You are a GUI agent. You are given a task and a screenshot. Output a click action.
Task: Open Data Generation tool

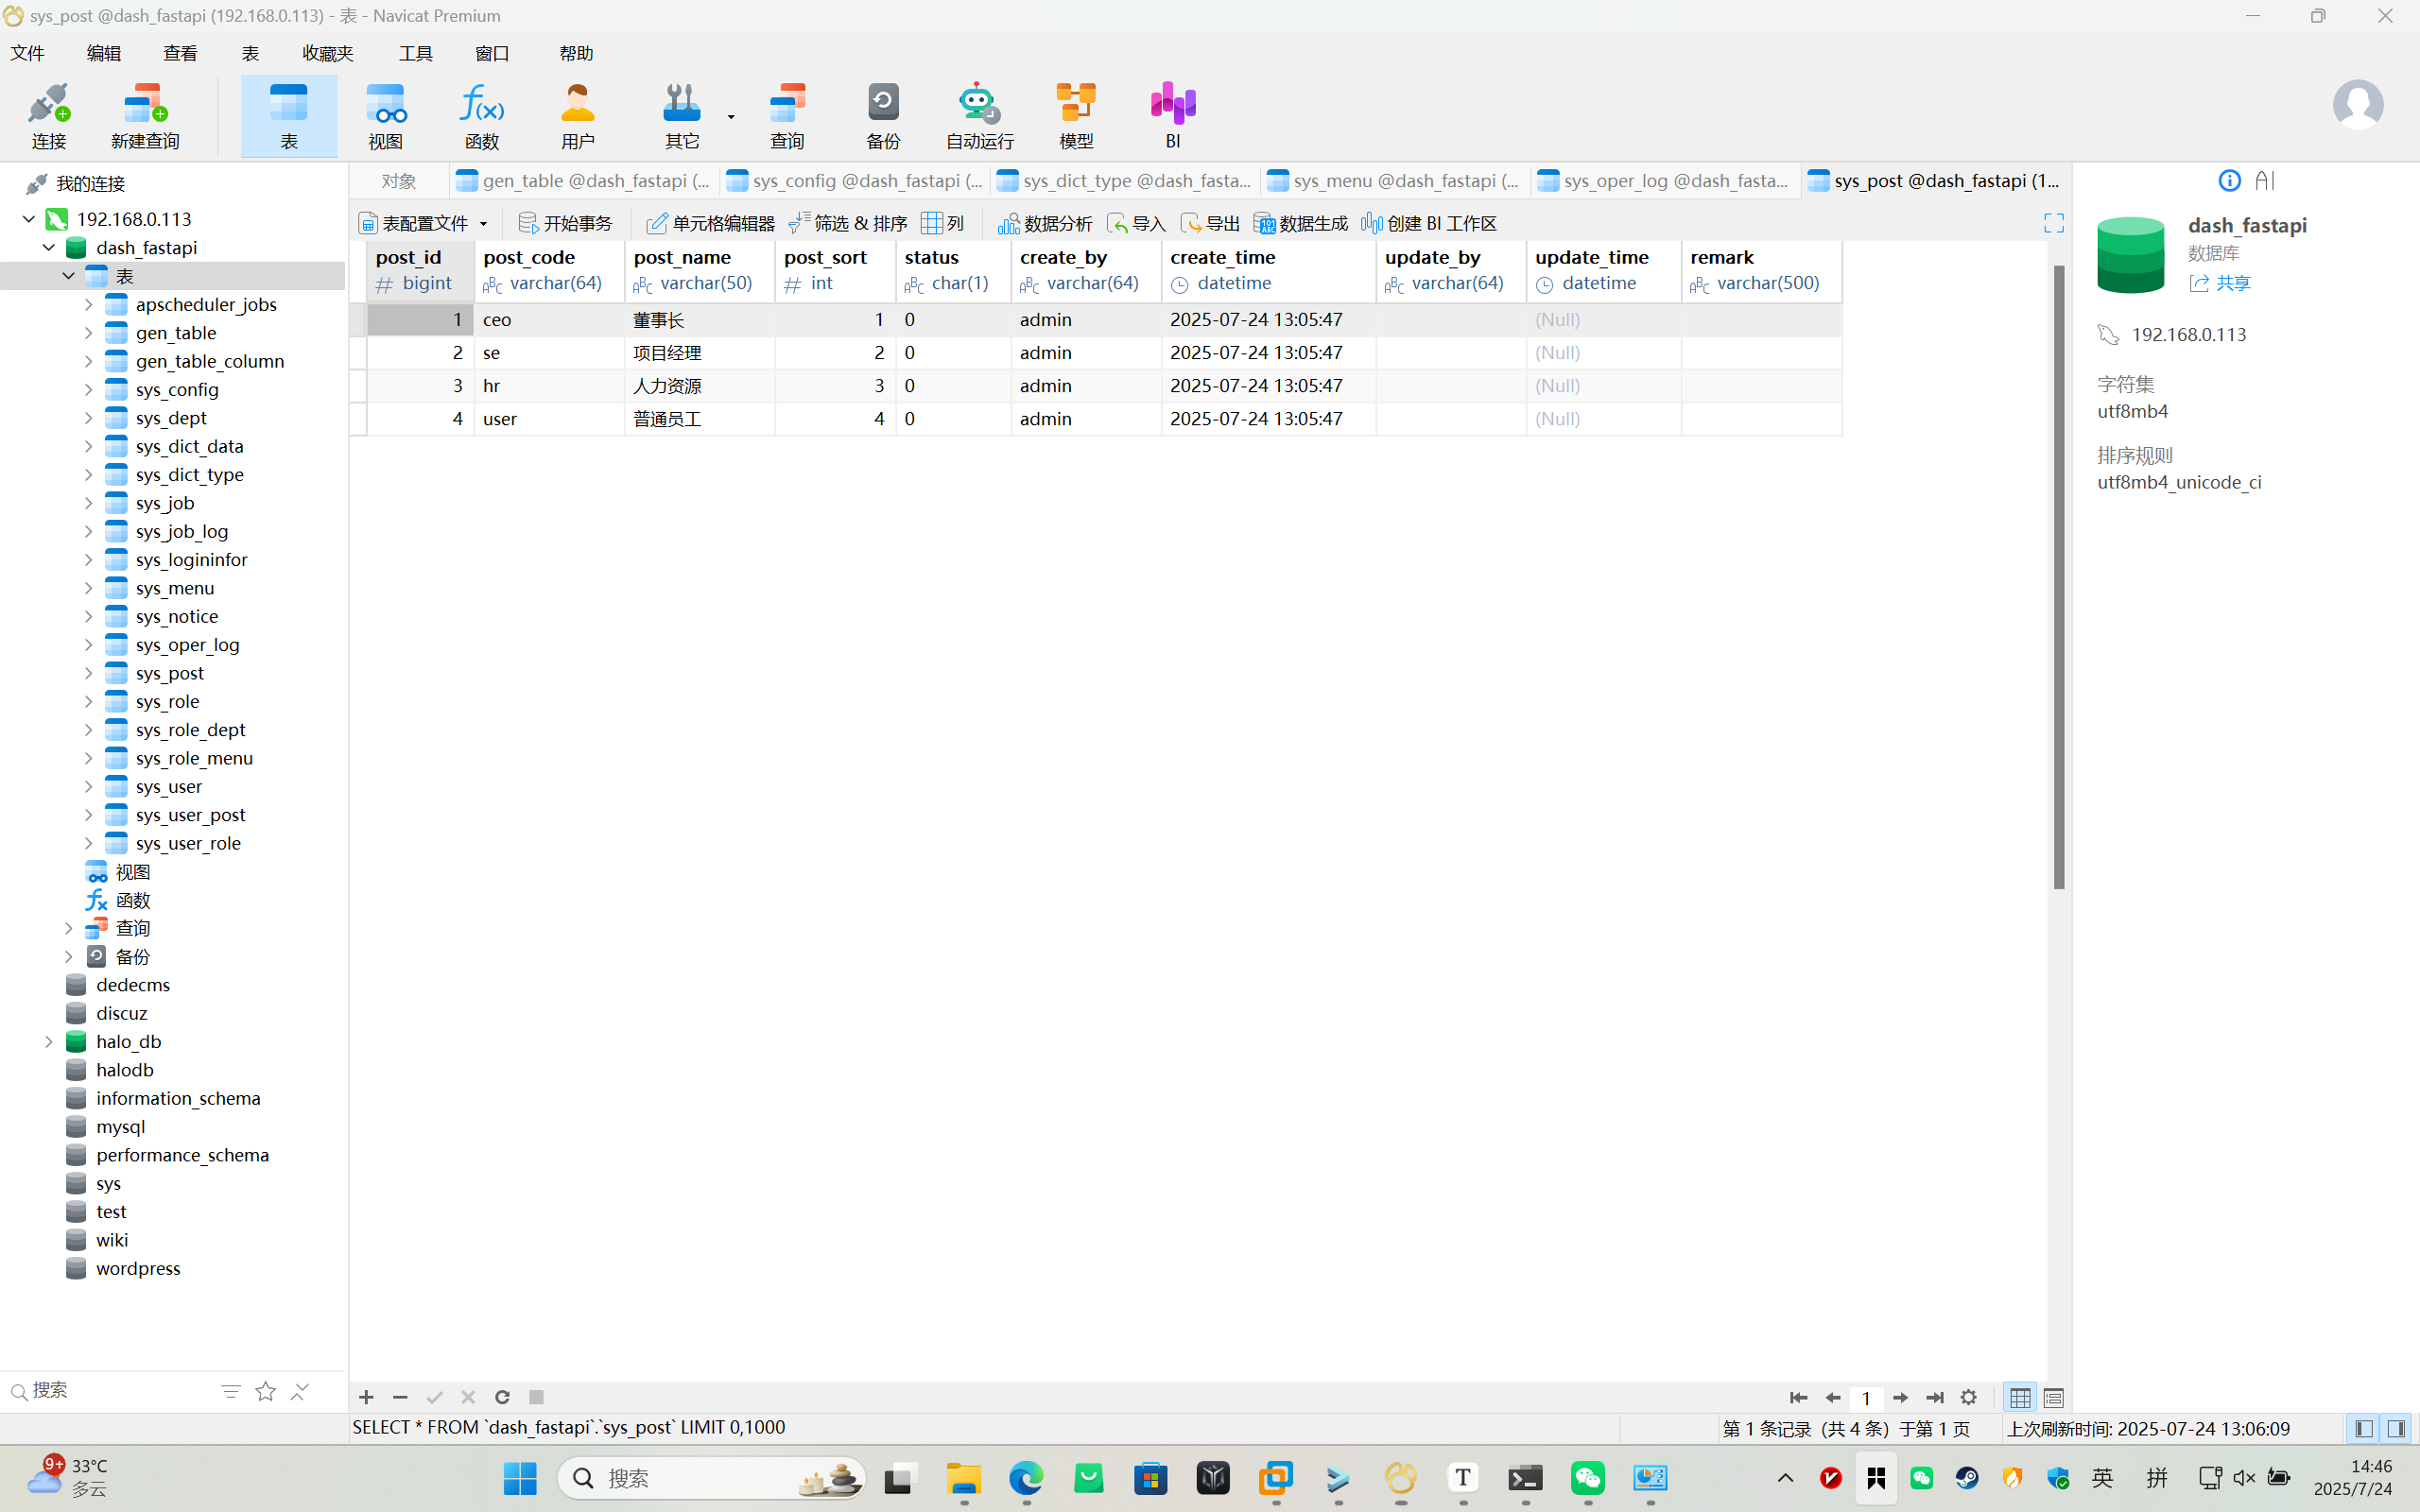click(x=1301, y=223)
